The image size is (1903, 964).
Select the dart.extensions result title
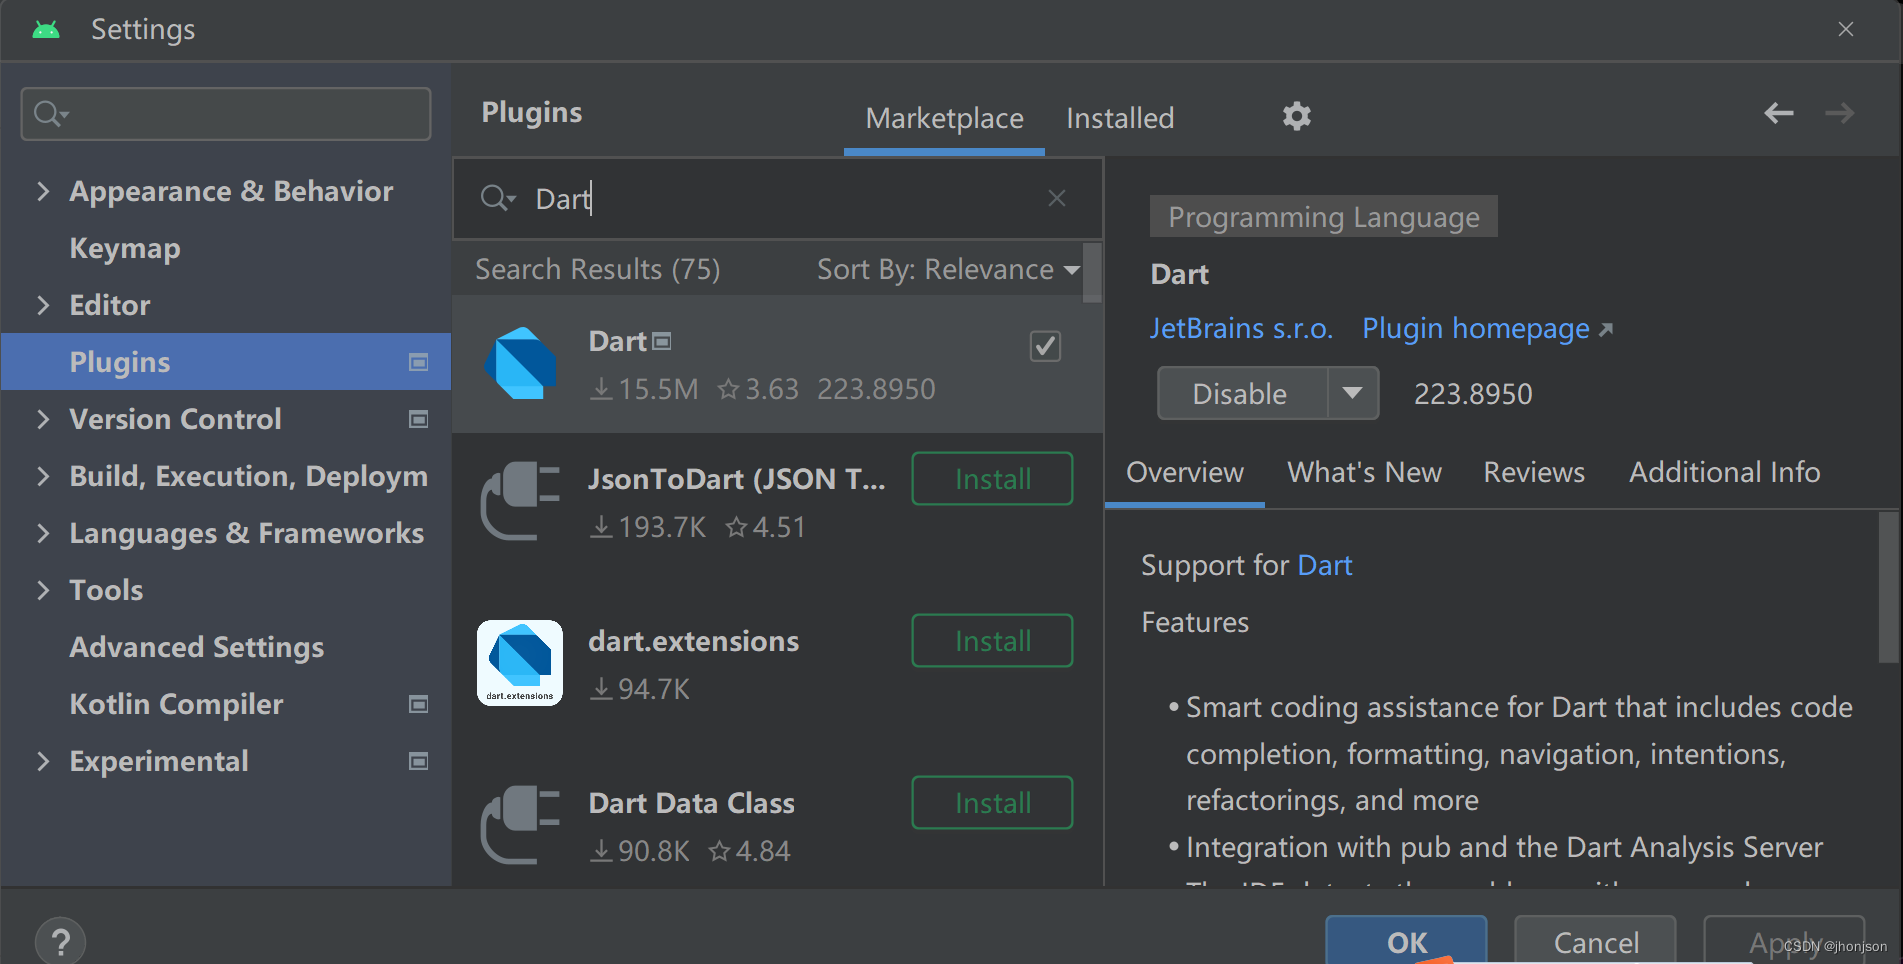pos(694,641)
